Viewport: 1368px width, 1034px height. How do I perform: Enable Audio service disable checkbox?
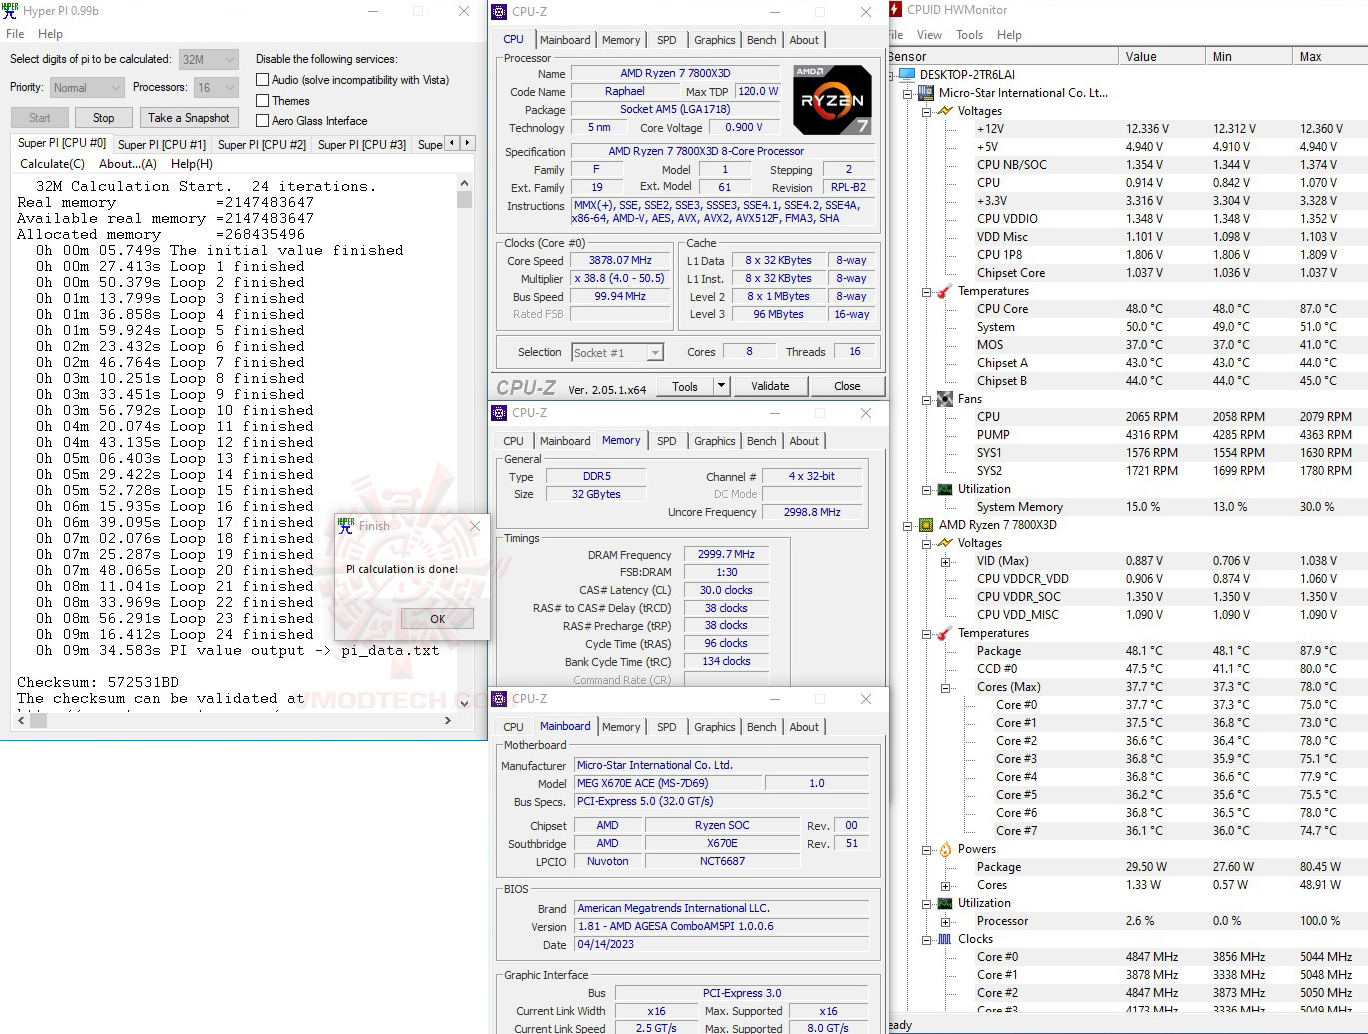tap(263, 80)
